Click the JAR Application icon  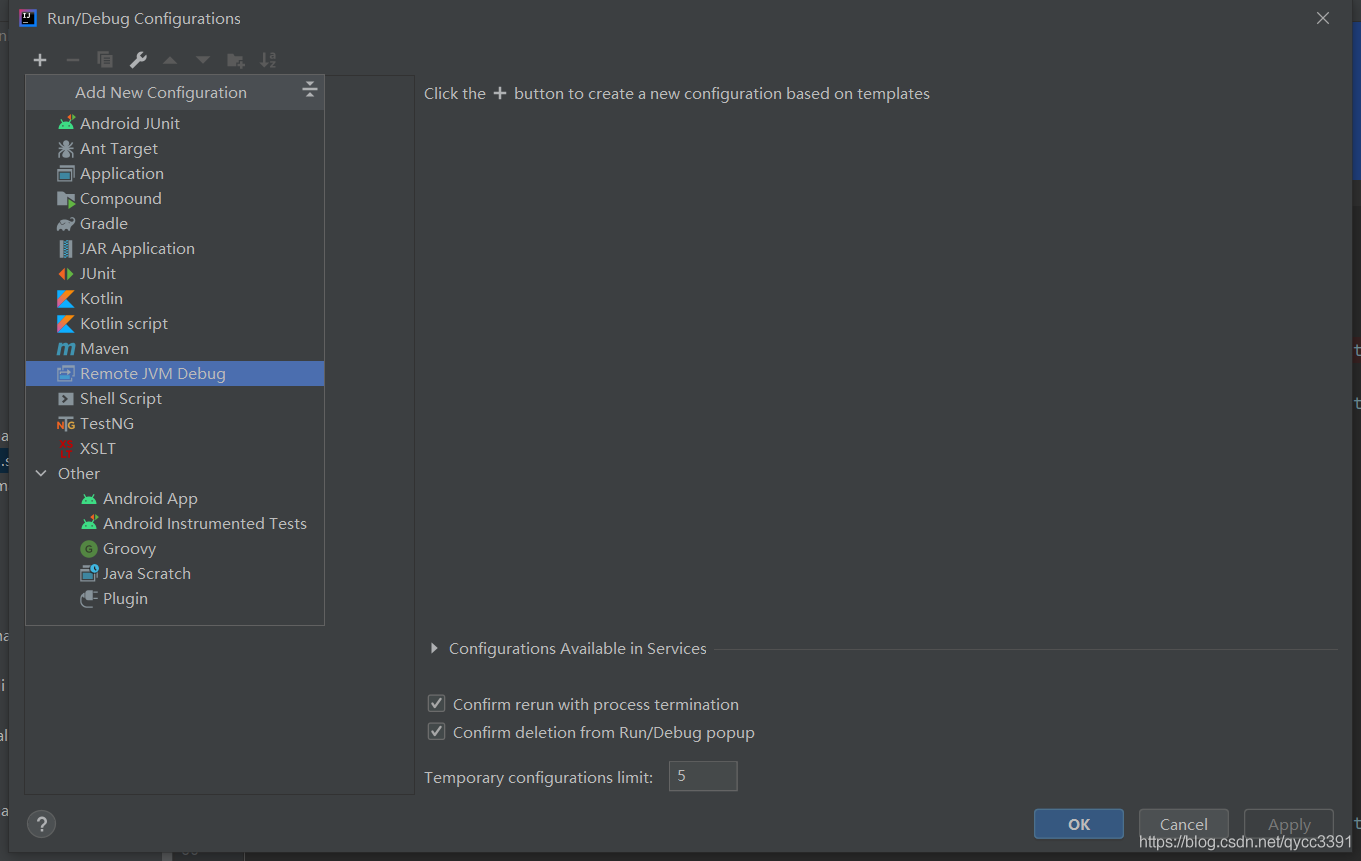(x=66, y=248)
